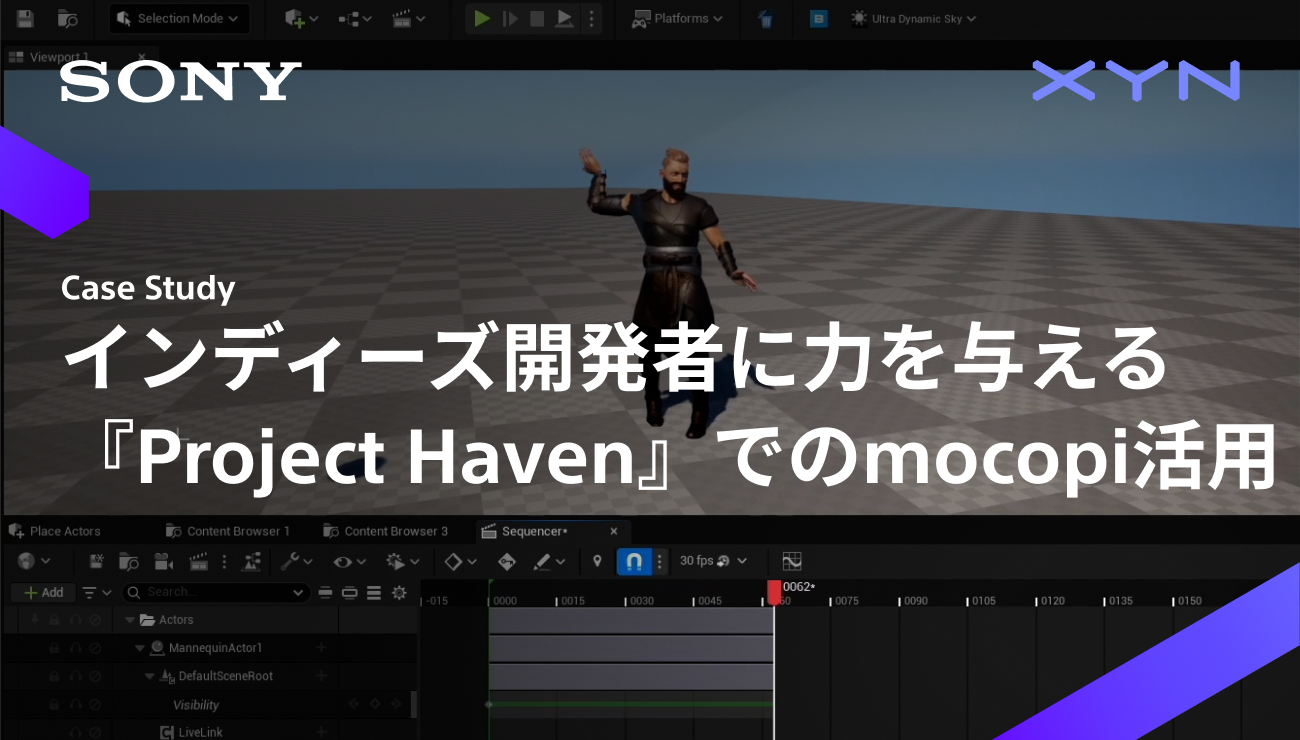Screen dimensions: 1300x740
Task: Add a Visibility keyframe with the center diamond
Action: click(375, 704)
